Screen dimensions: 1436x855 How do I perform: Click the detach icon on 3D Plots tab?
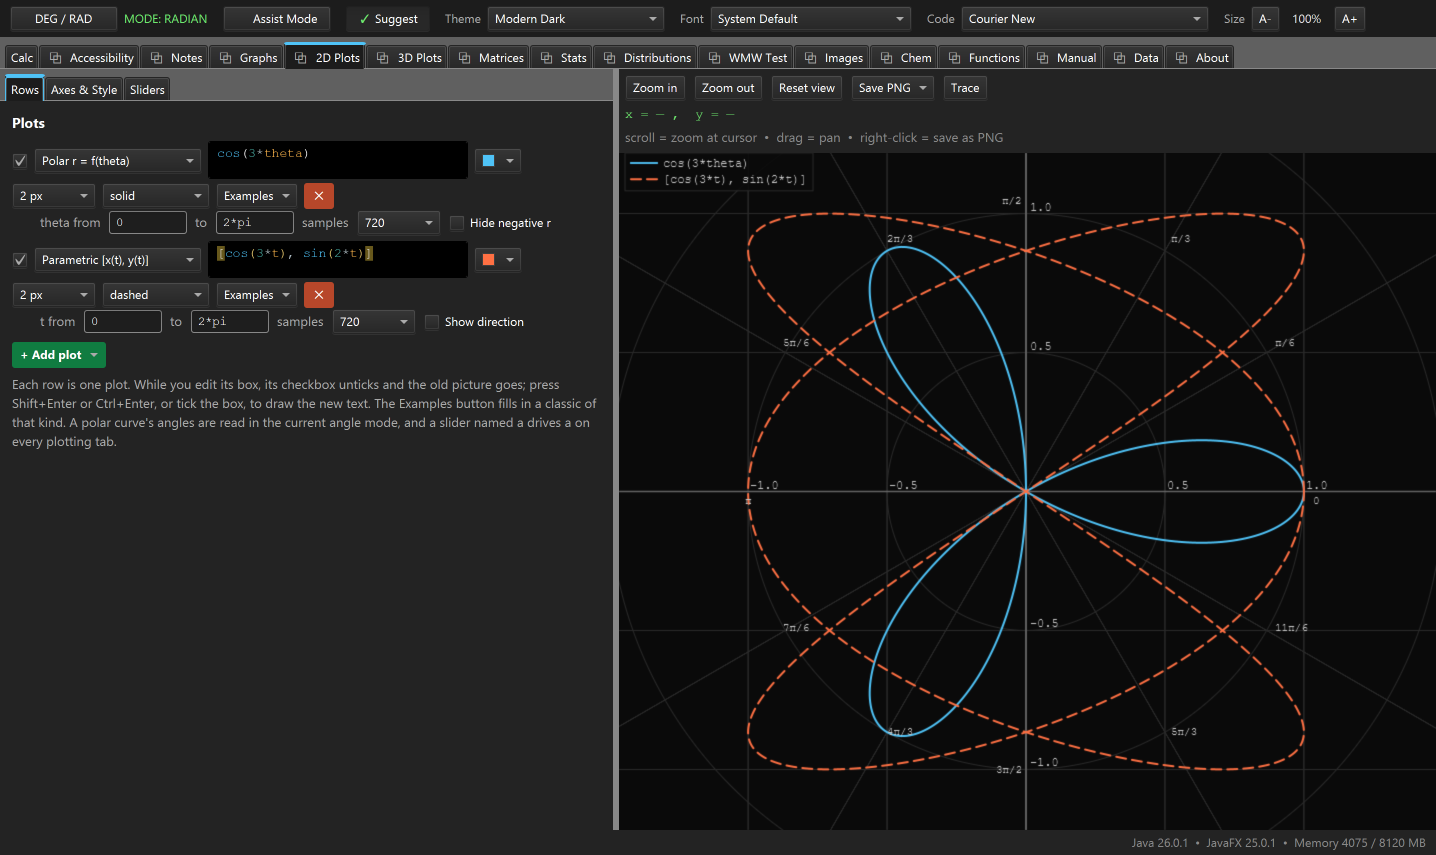[x=383, y=58]
